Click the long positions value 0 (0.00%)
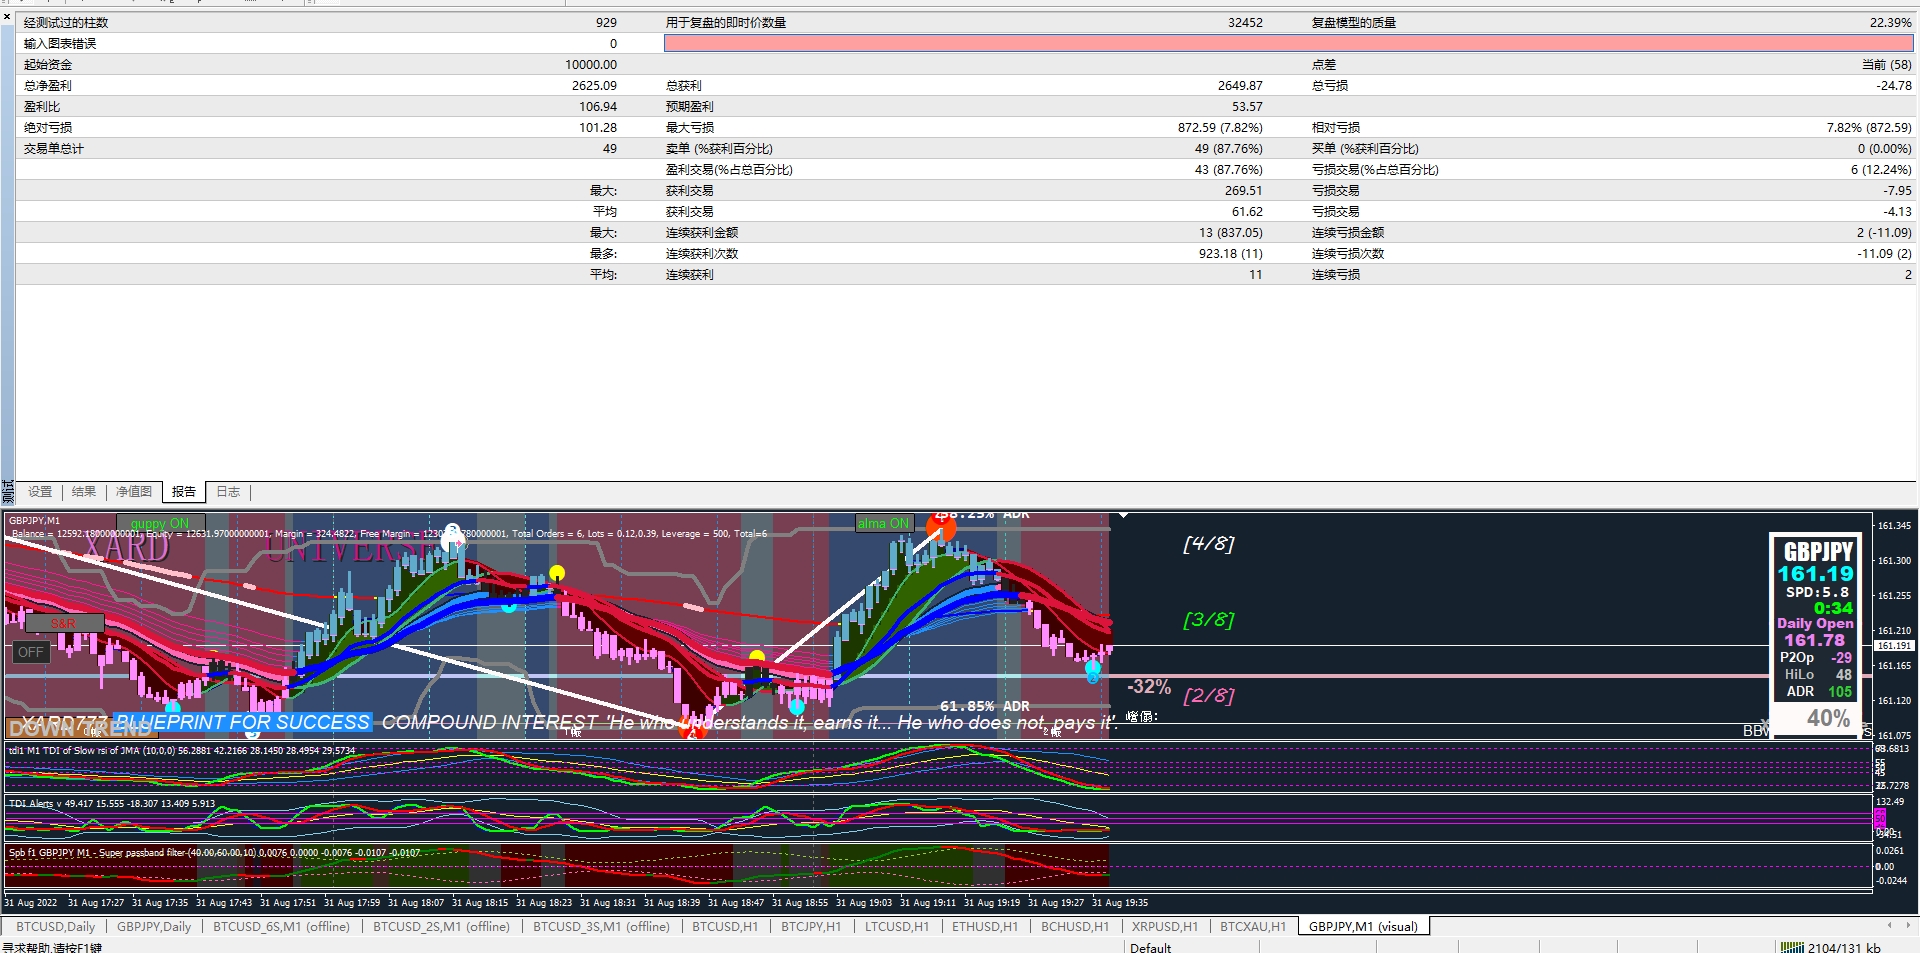 (x=1885, y=148)
